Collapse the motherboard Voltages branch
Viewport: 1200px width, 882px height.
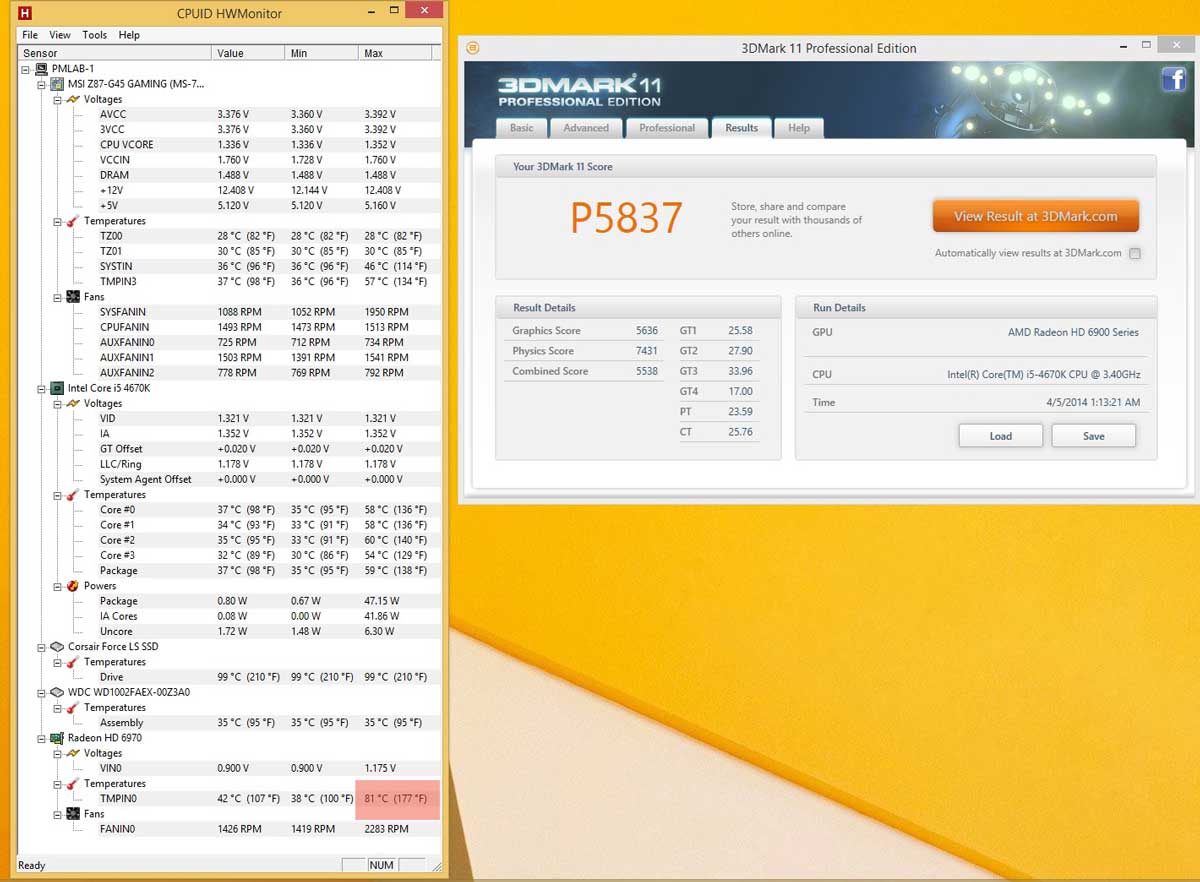point(58,99)
